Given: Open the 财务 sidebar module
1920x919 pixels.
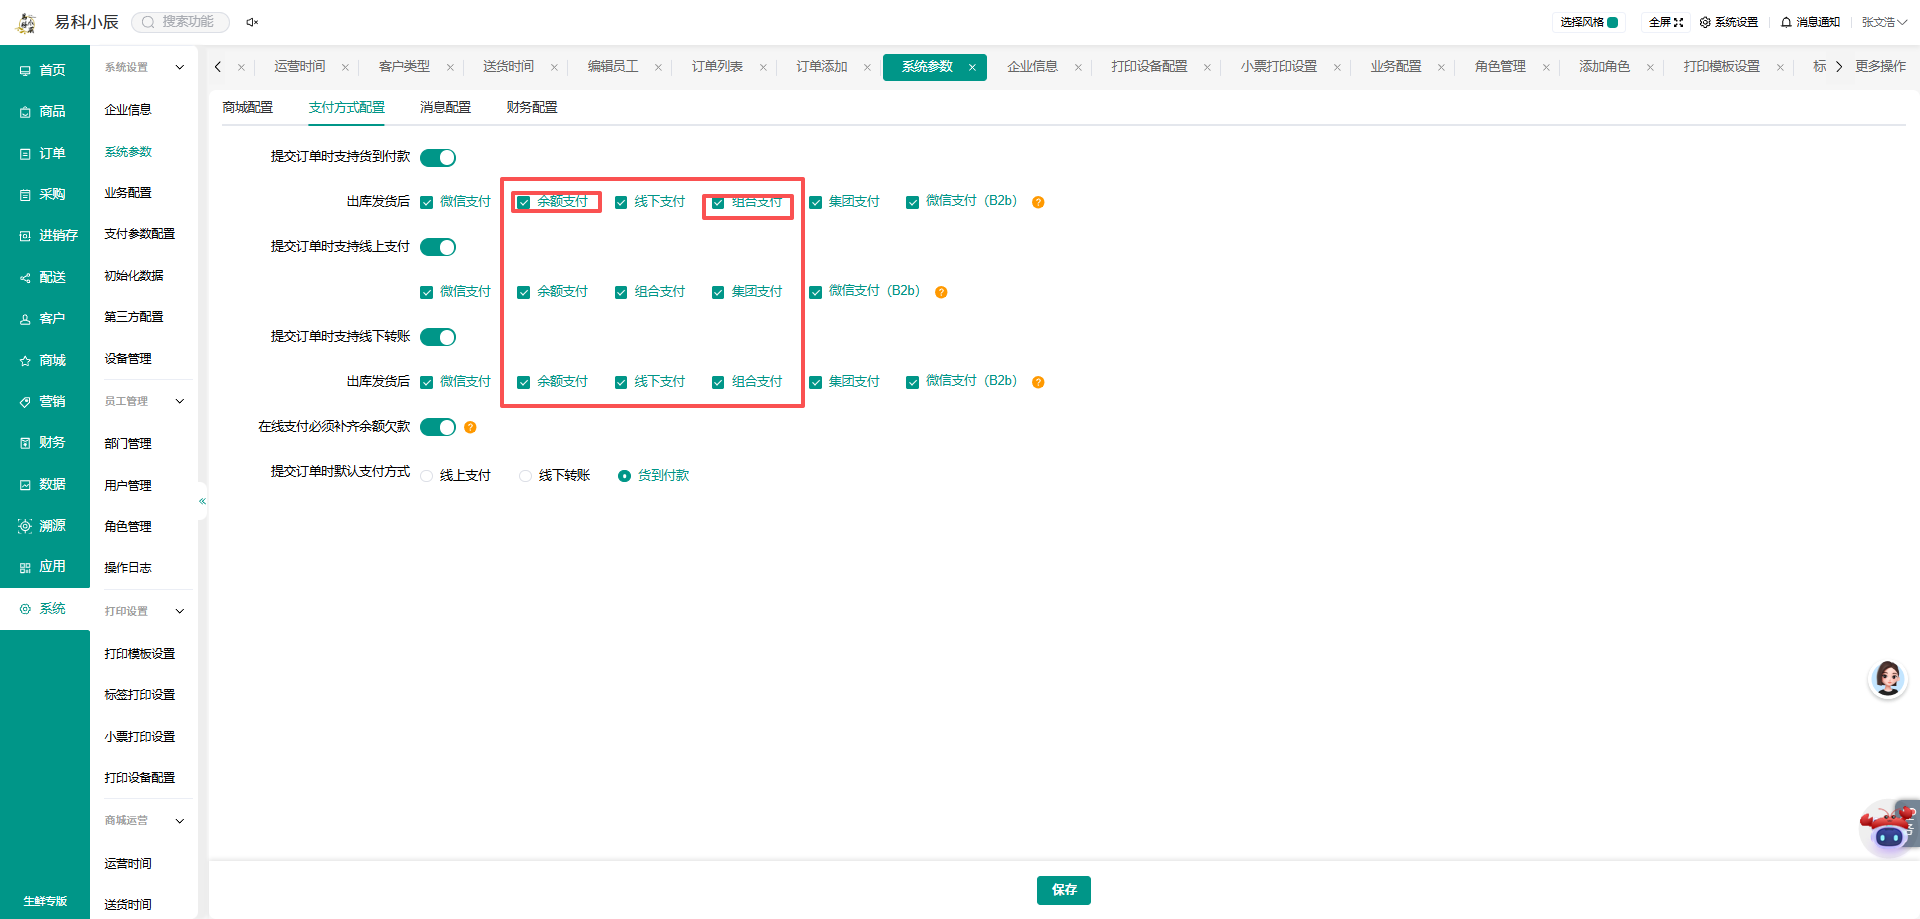Looking at the screenshot, I should coord(44,443).
